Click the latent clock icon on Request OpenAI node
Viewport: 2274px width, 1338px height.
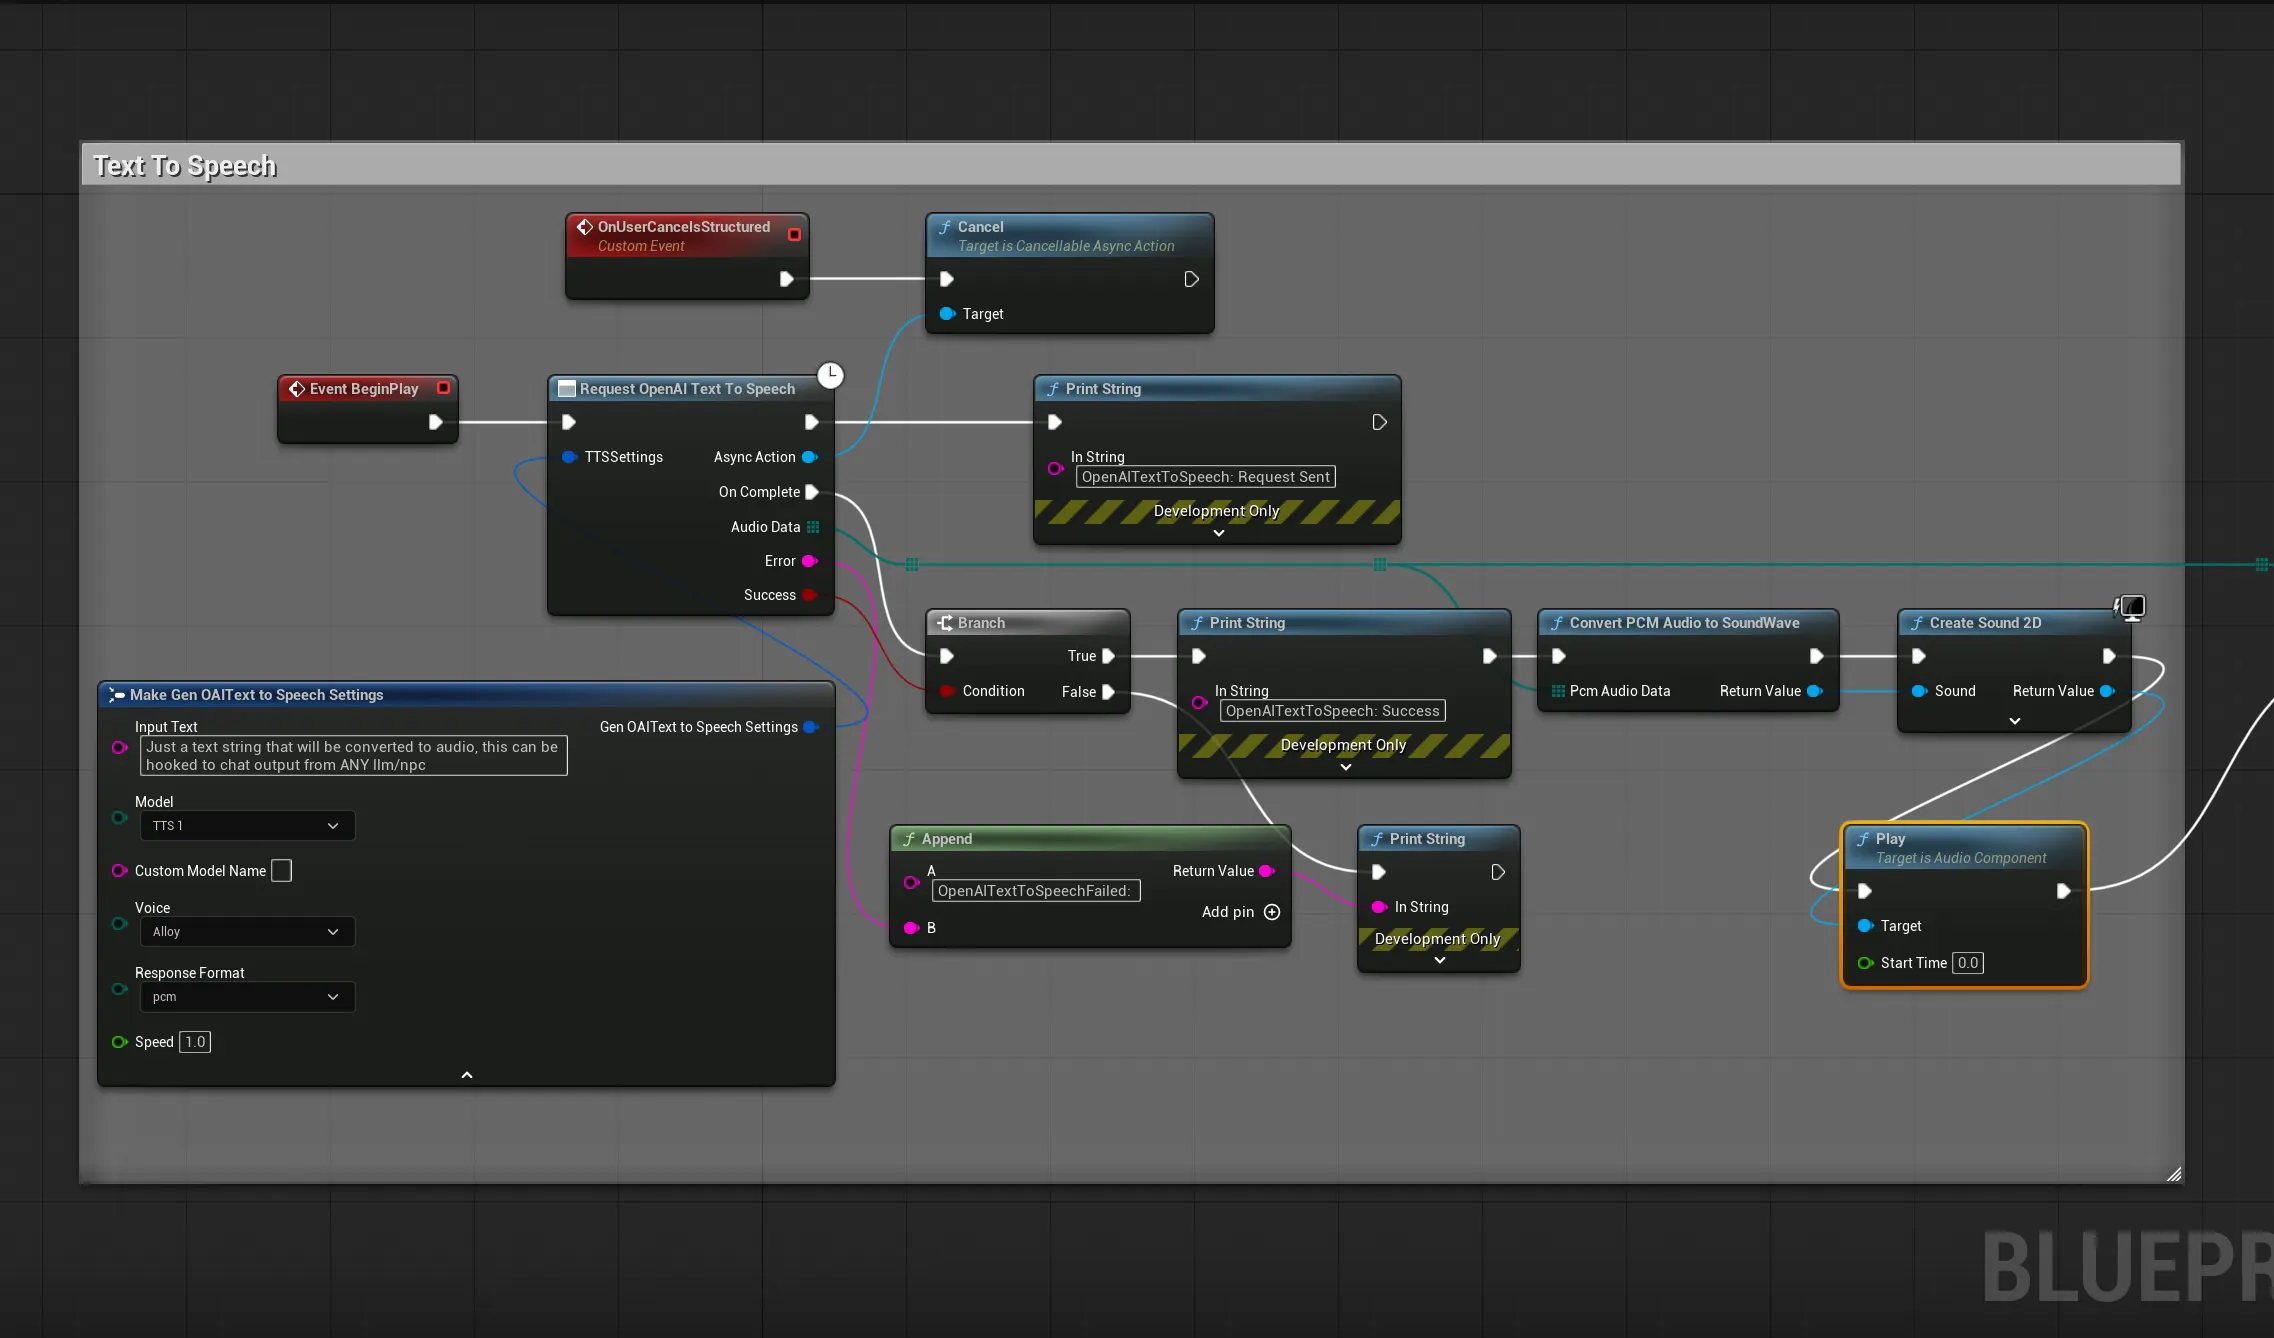click(x=830, y=375)
